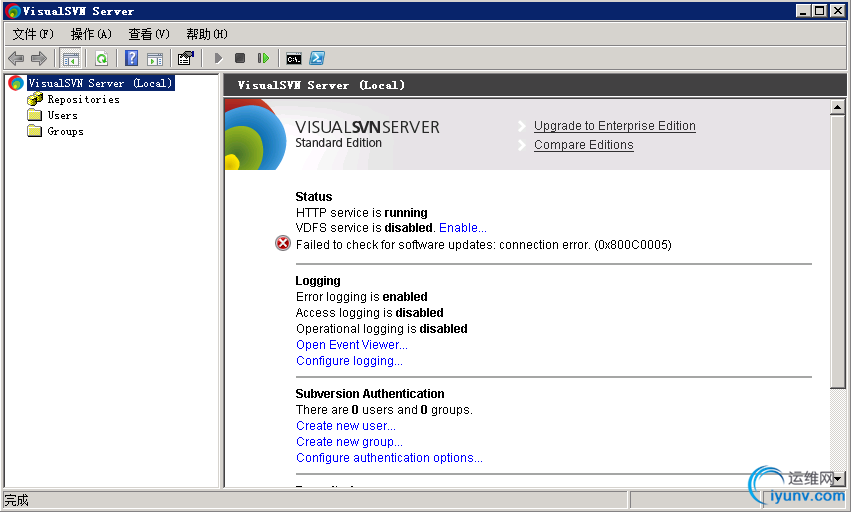Click the green Refresh toolbar icon
The width and height of the screenshot is (851, 512).
[x=101, y=58]
